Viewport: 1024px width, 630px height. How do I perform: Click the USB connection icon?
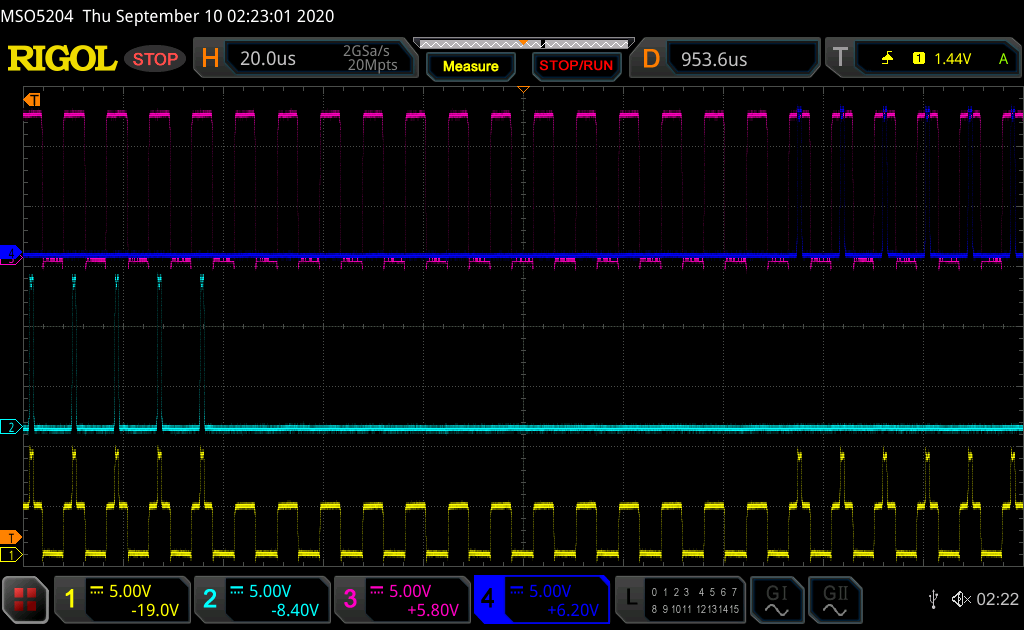tap(933, 599)
